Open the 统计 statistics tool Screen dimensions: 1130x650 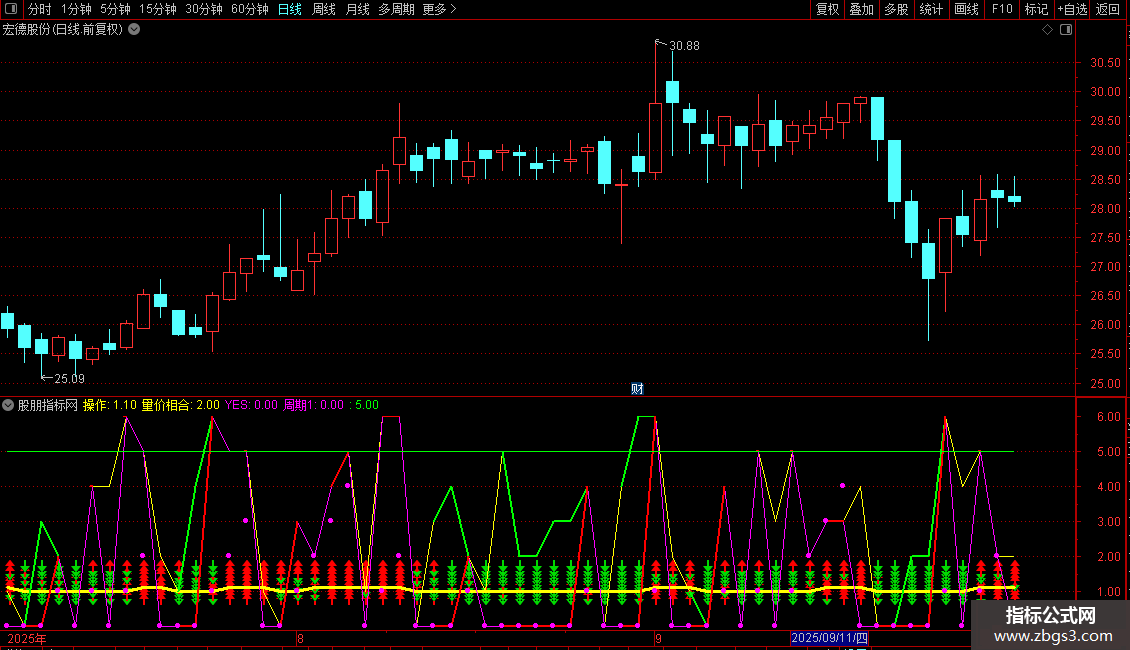tap(931, 9)
